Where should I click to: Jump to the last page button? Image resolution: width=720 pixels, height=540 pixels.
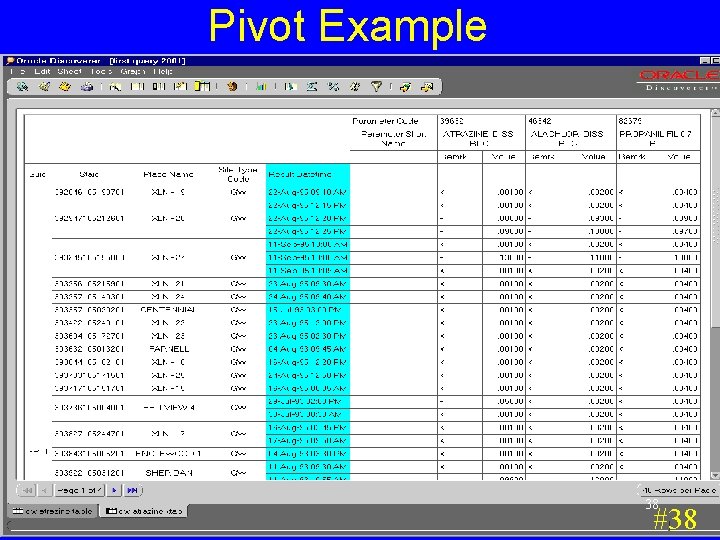pyautogui.click(x=132, y=490)
